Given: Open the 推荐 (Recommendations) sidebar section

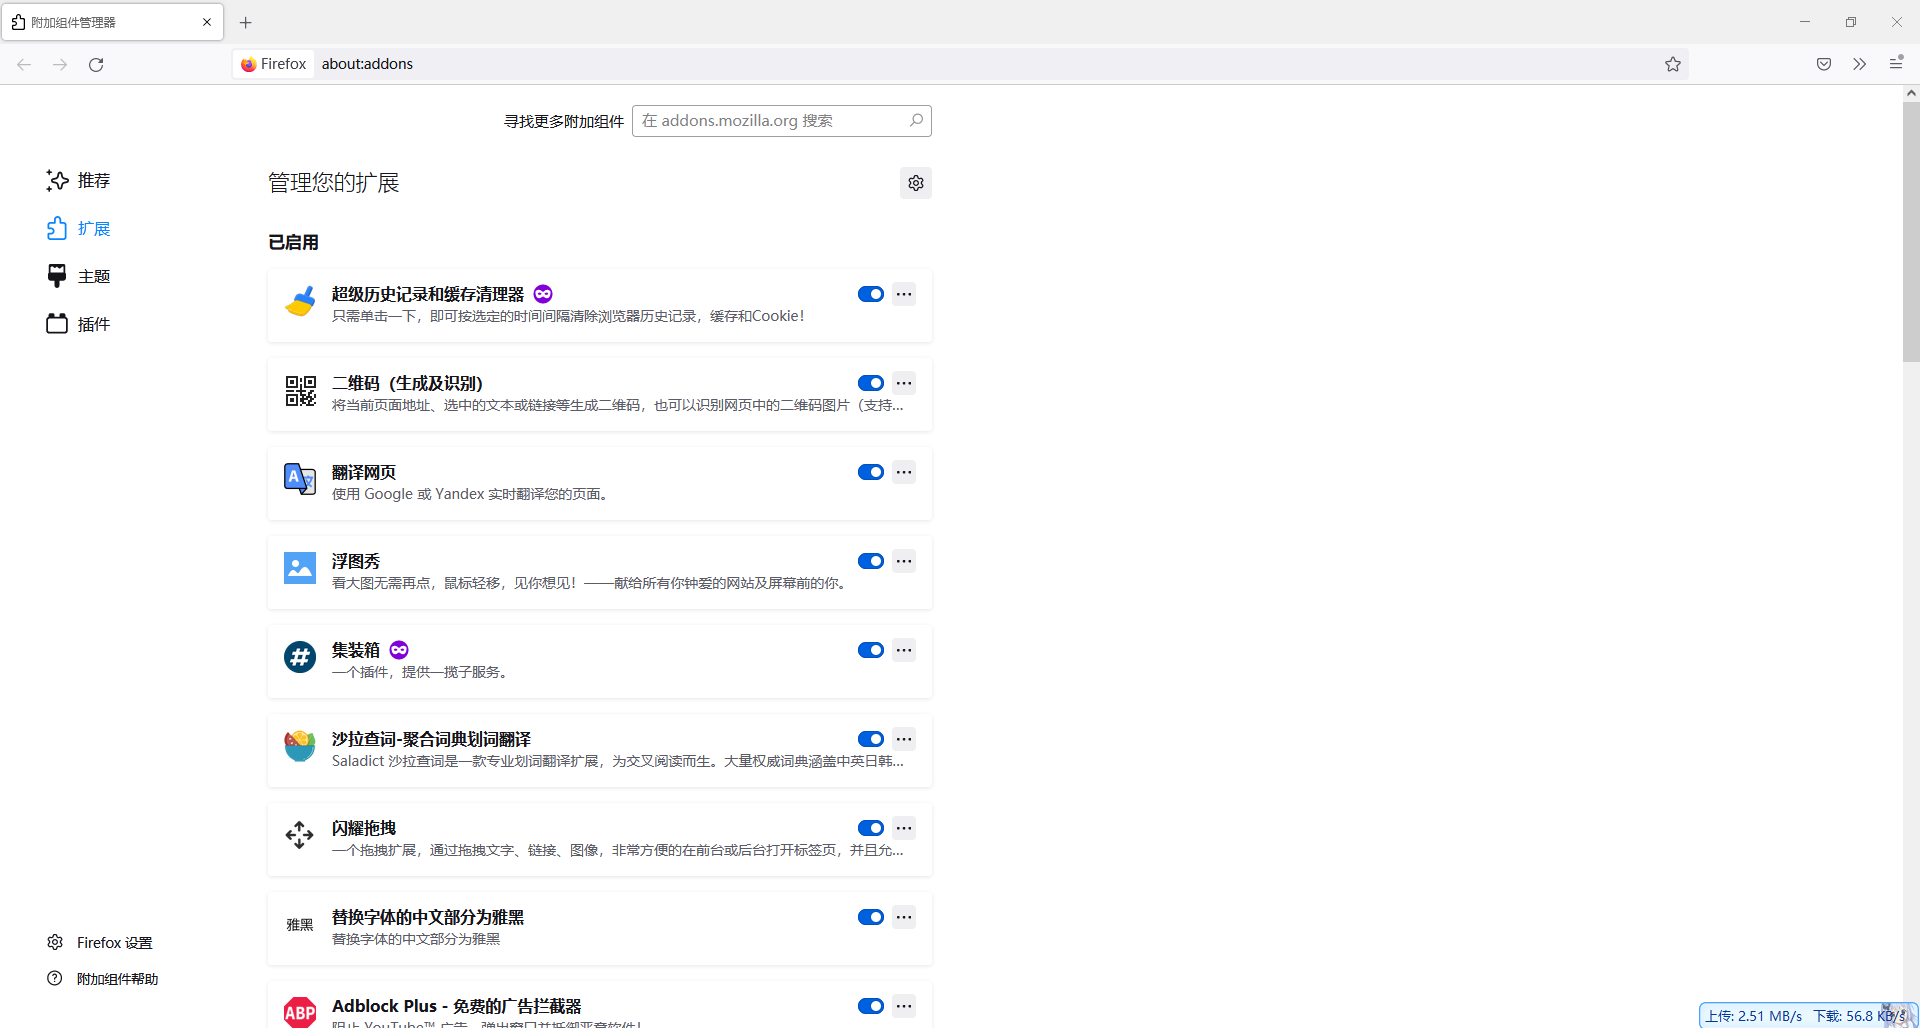Looking at the screenshot, I should coord(94,181).
